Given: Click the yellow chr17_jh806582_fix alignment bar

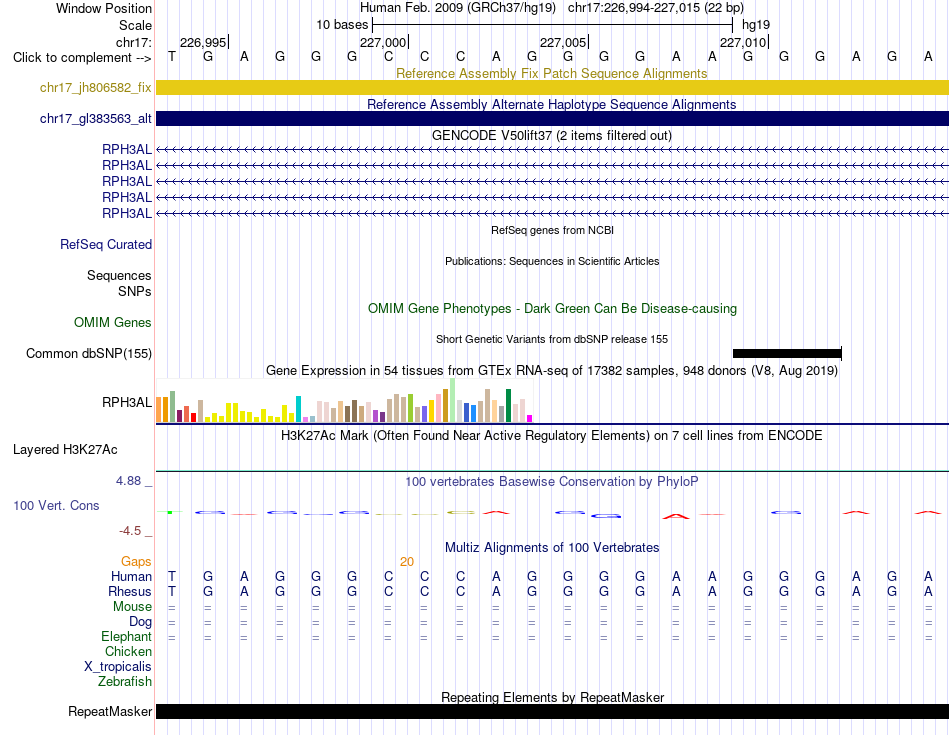Looking at the screenshot, I should click(552, 87).
